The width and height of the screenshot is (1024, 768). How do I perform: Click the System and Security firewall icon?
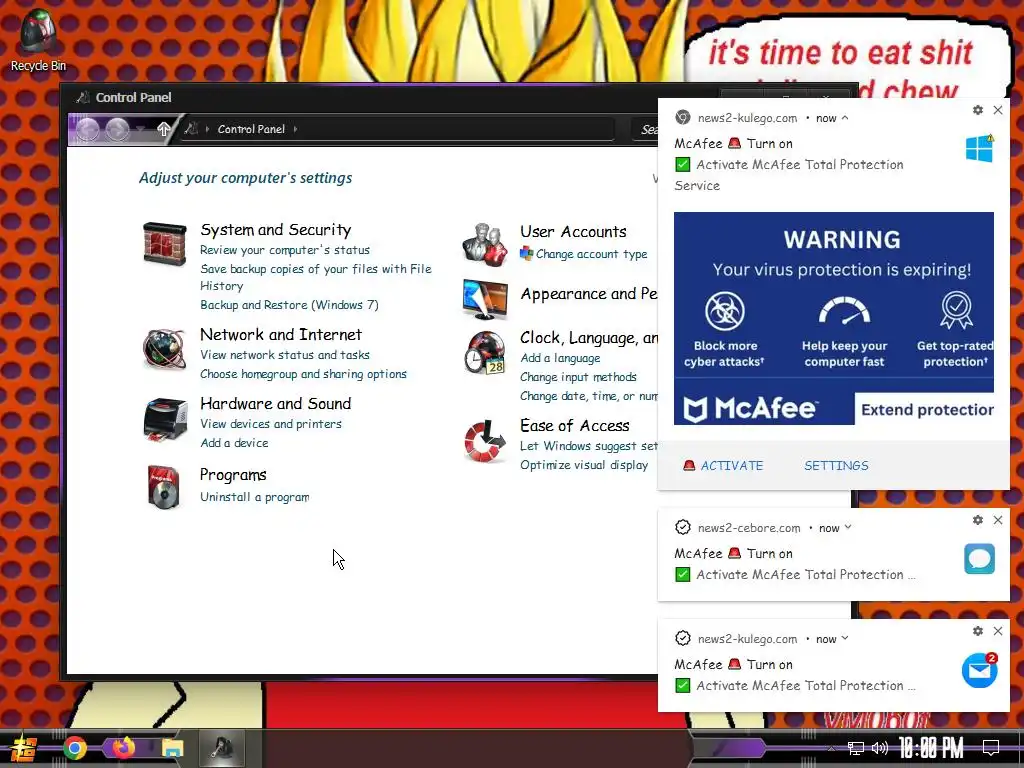click(165, 243)
